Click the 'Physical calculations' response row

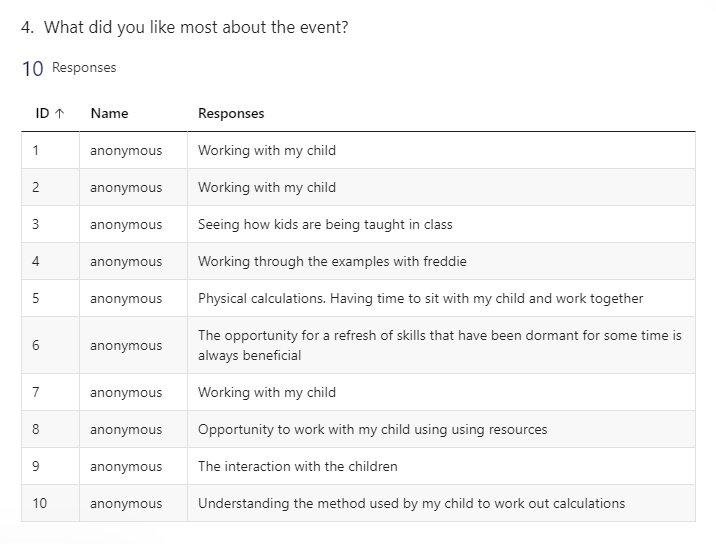pos(358,298)
